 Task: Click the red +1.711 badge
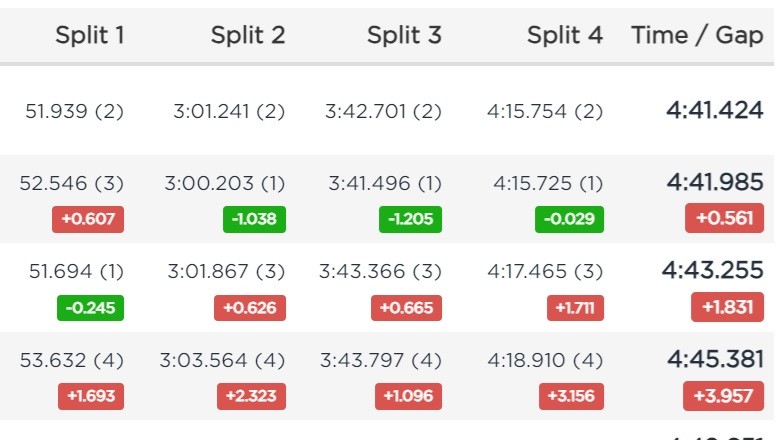pos(575,308)
